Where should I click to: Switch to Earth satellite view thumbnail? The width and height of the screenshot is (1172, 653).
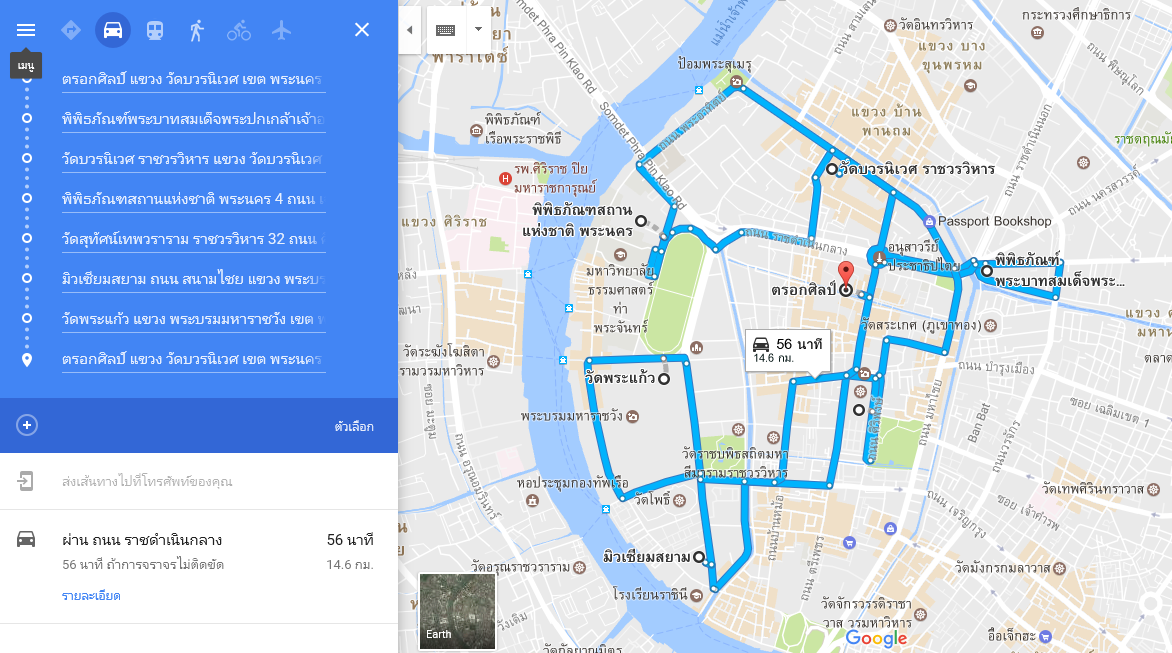click(457, 610)
